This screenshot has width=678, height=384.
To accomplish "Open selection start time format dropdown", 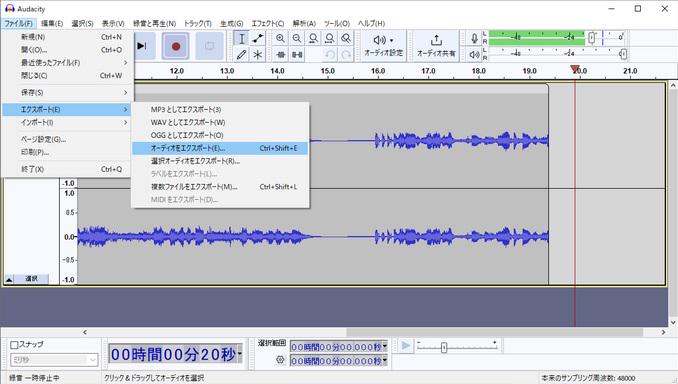I will 384,347.
